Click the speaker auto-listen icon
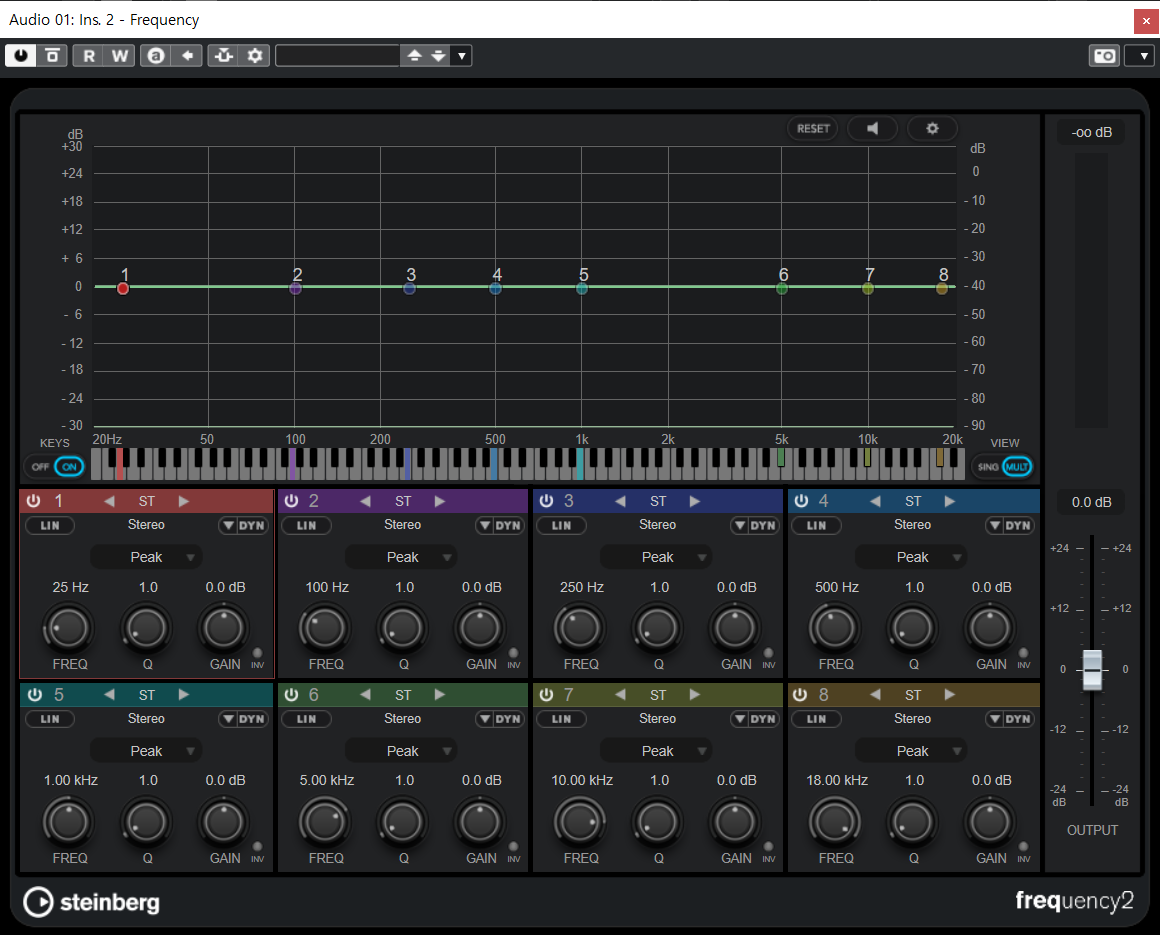 (873, 129)
